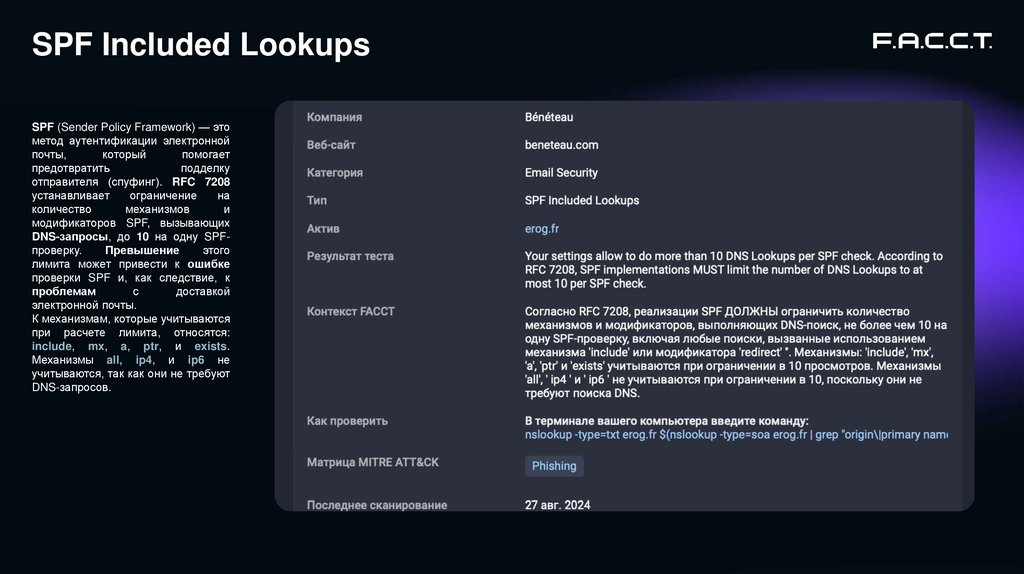
Task: Click the Матрица MITRE ATT&CK label
Action: point(372,463)
